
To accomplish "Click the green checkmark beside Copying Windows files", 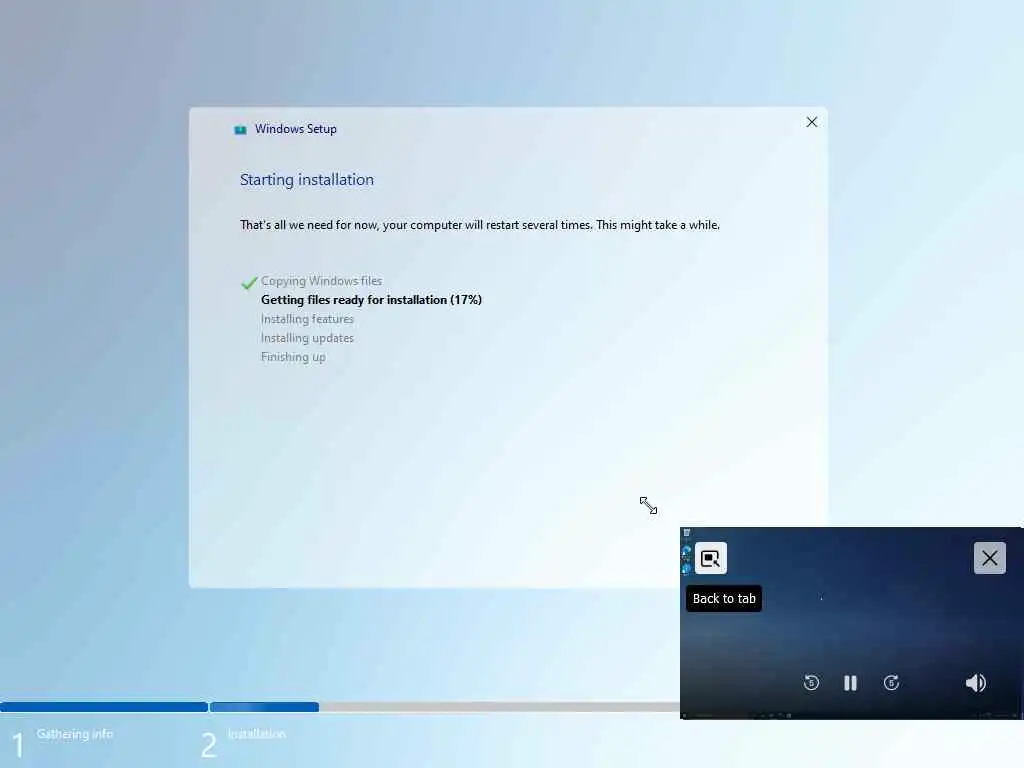I will pos(249,282).
